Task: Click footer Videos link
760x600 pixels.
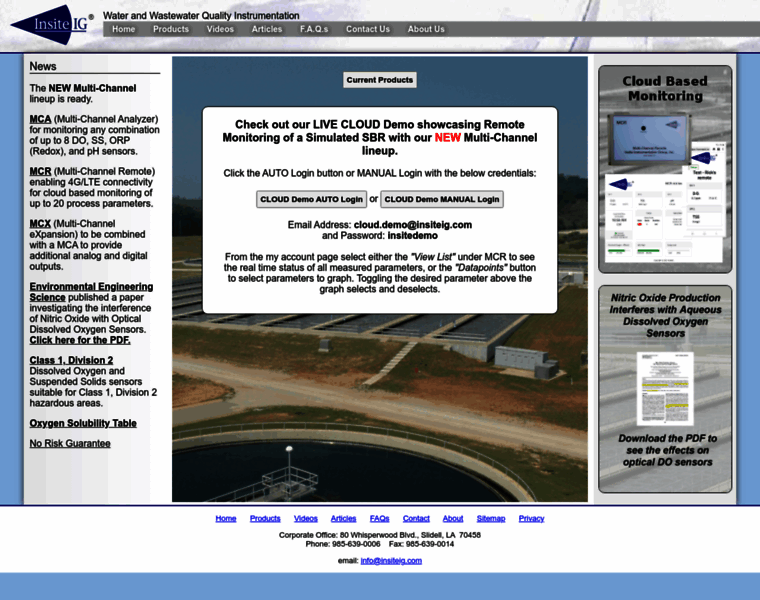Action: (306, 519)
